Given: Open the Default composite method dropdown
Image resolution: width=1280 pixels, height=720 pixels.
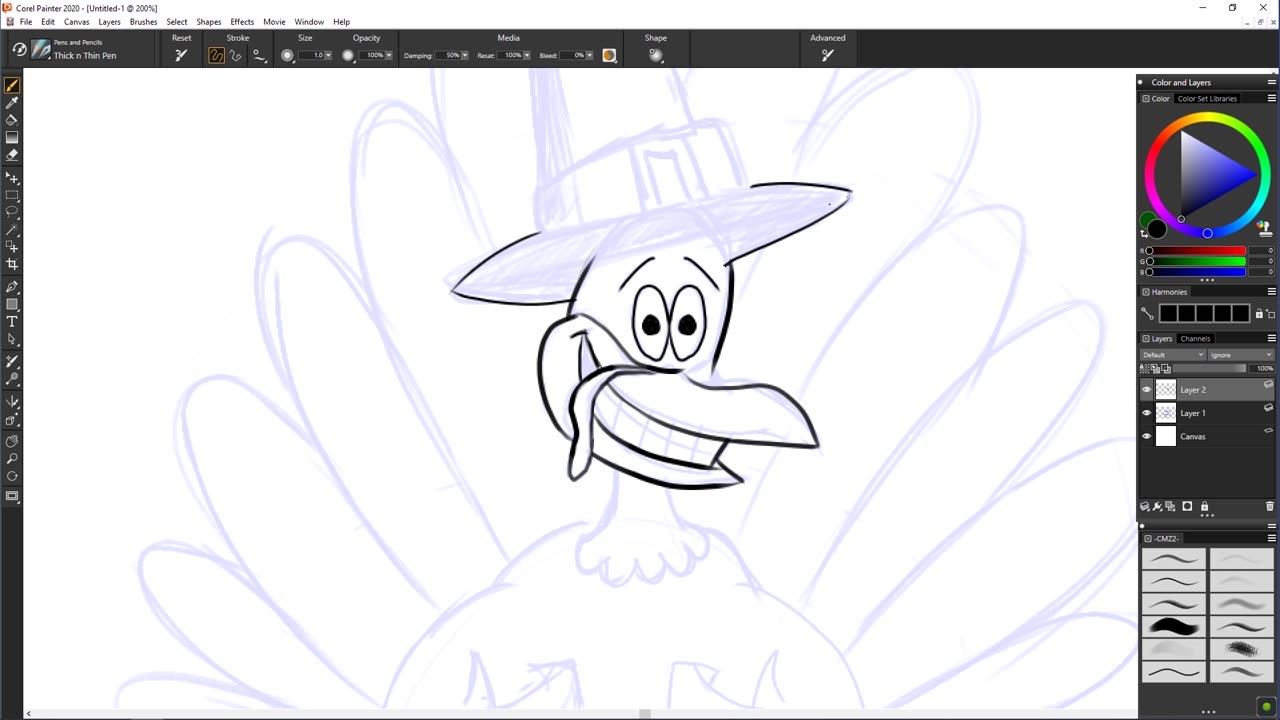Looking at the screenshot, I should (x=1173, y=355).
